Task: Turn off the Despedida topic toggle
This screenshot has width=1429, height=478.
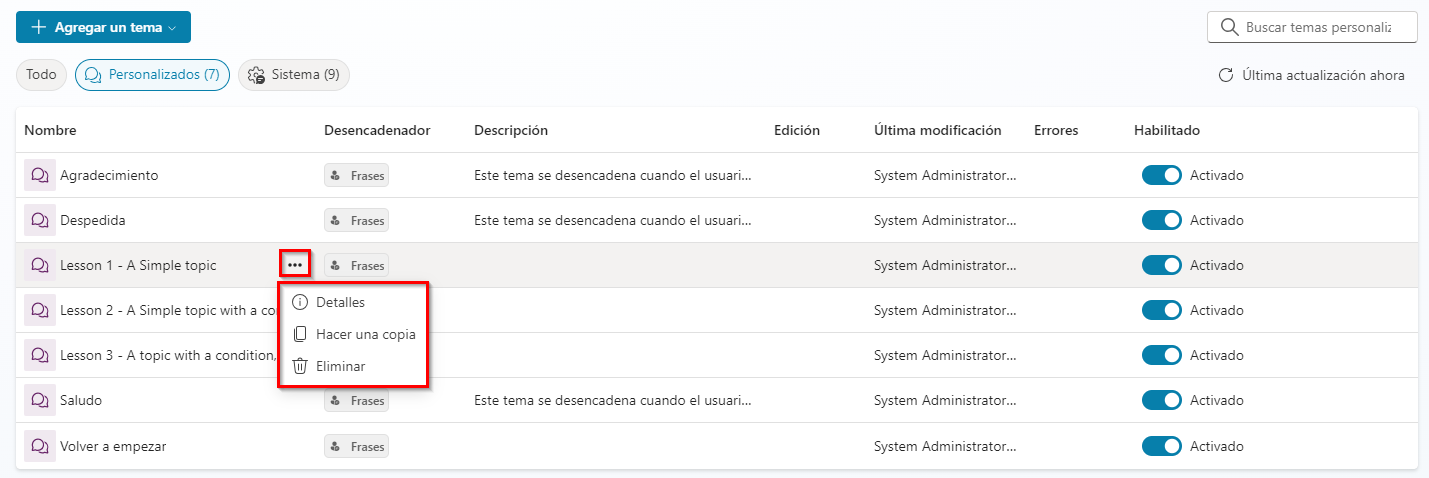Action: tap(1161, 220)
